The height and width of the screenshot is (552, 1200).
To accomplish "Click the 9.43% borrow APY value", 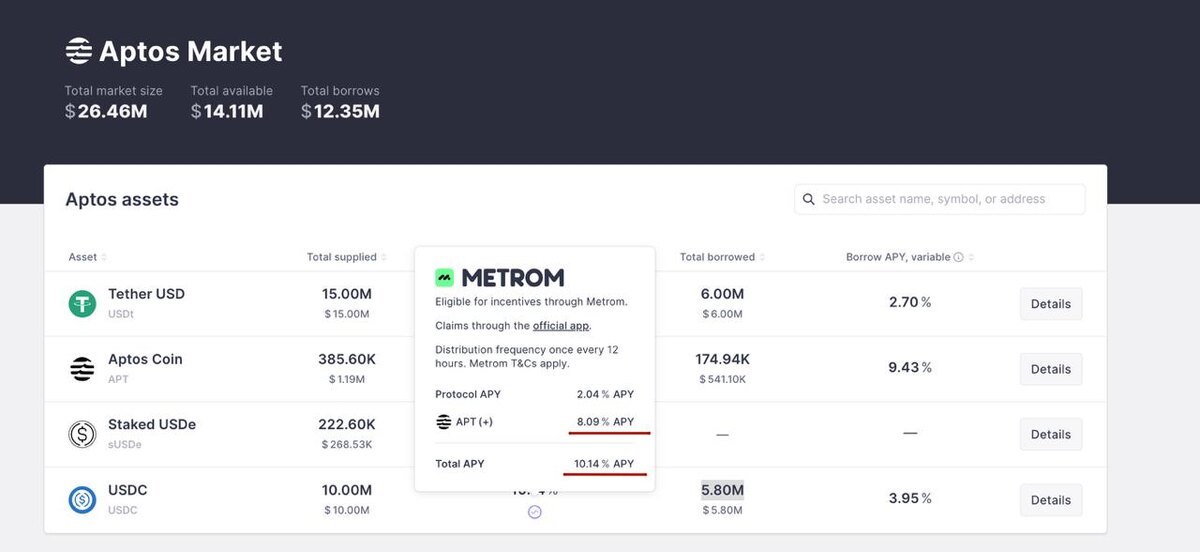I will tap(910, 367).
